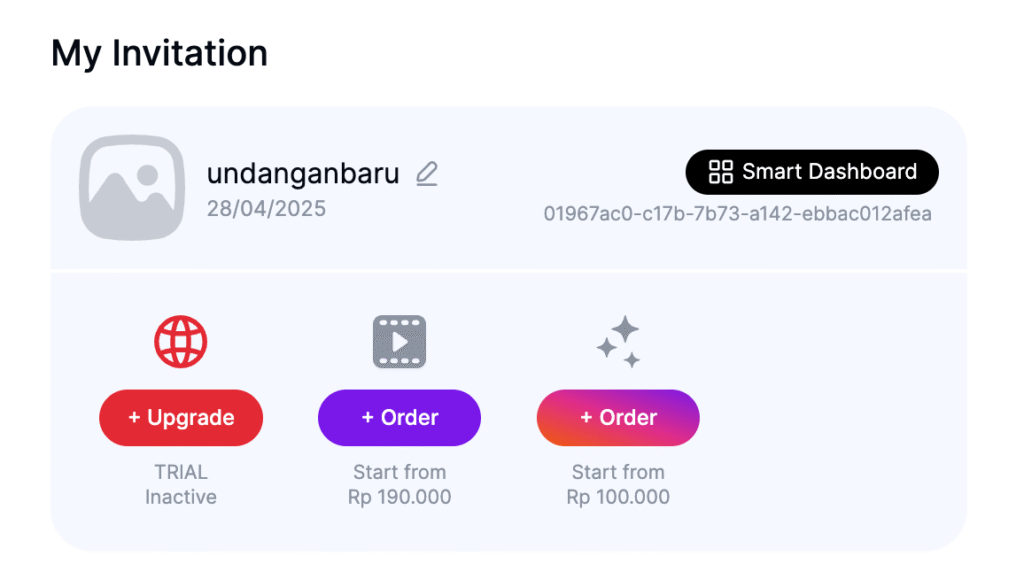Click the My Invitation heading
The width and height of the screenshot is (1024, 579).
coord(159,53)
